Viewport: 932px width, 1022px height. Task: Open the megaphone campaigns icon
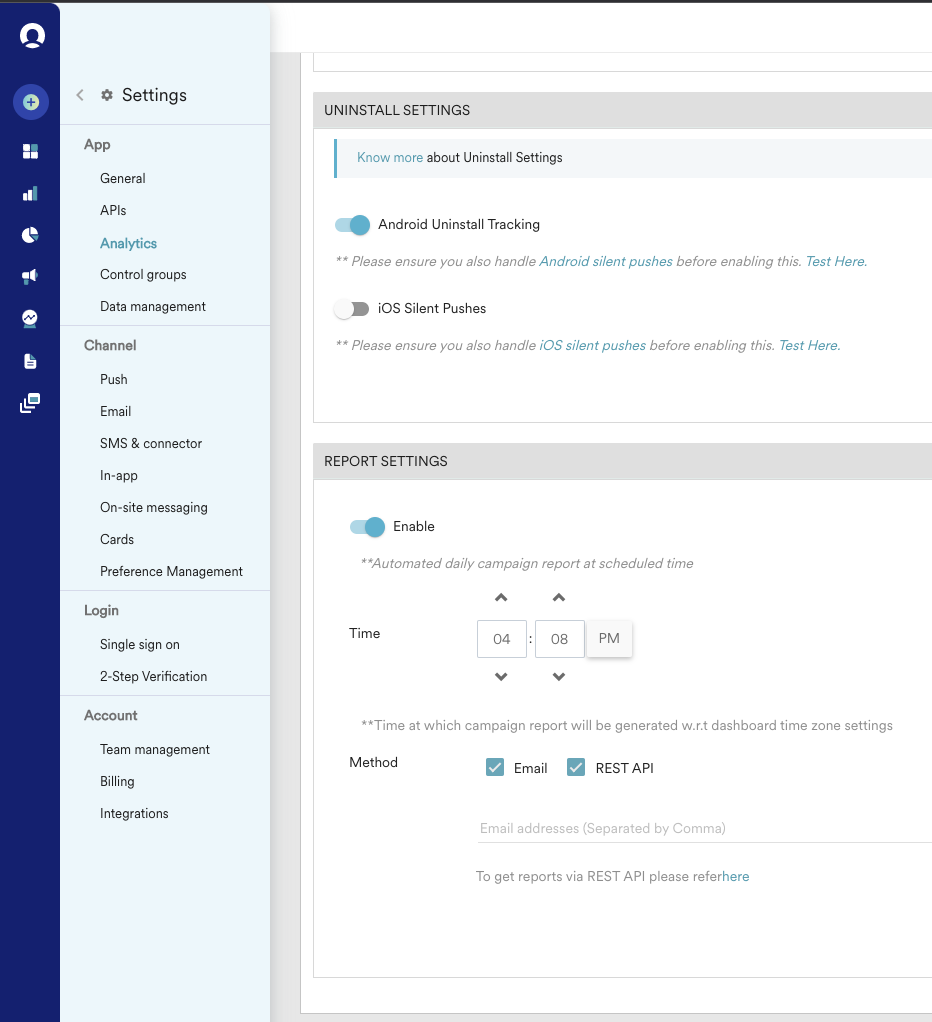click(x=30, y=277)
